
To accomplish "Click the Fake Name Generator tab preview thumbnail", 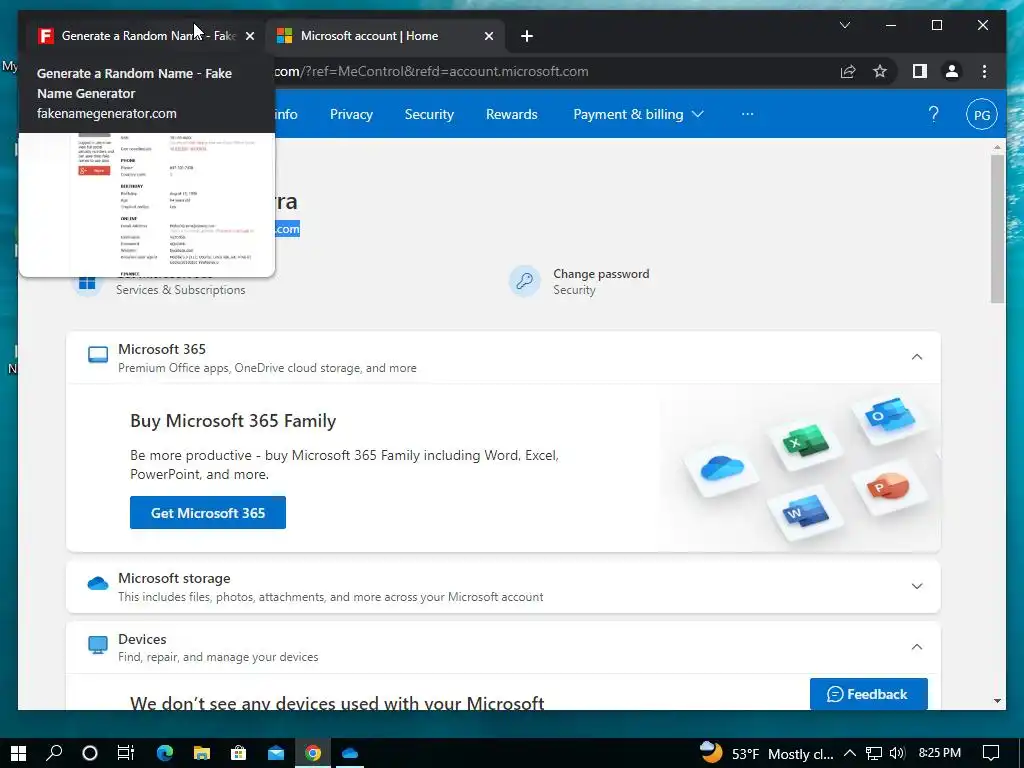I will point(147,204).
